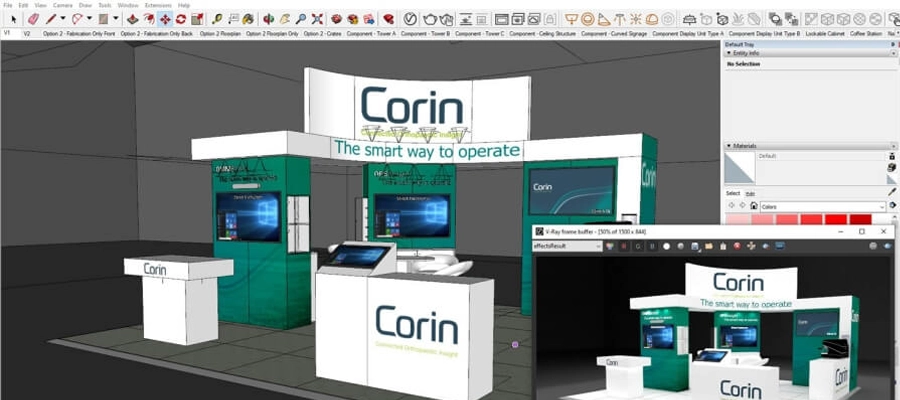Collapse the Materials panel

729,145
